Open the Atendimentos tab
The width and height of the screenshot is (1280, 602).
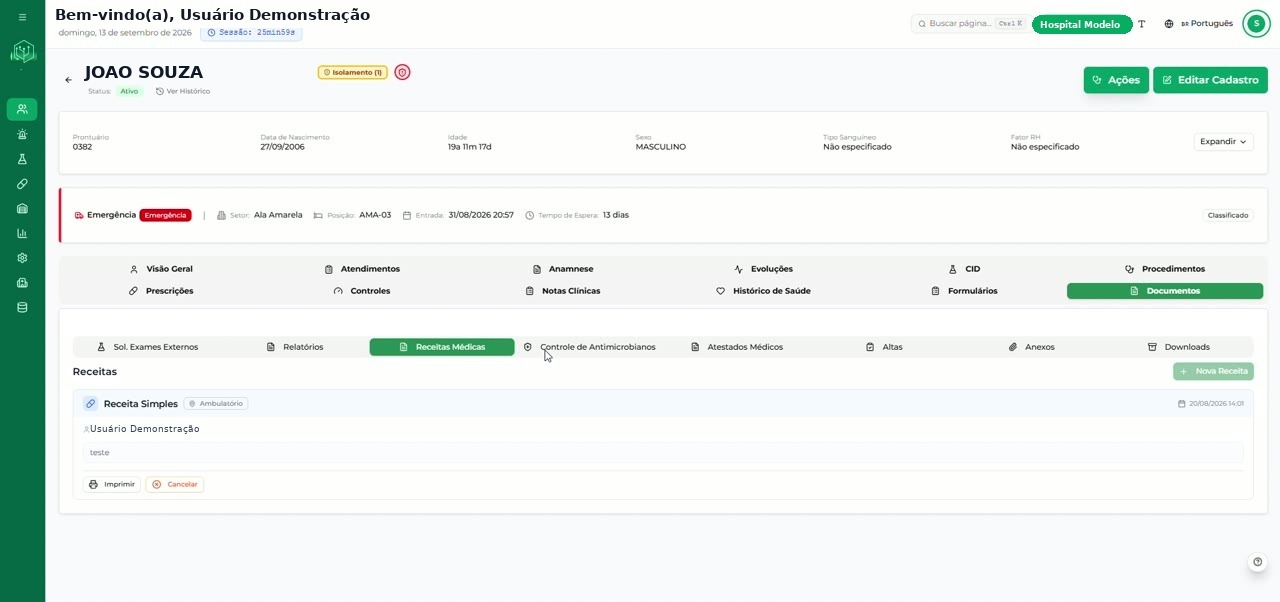pos(362,269)
